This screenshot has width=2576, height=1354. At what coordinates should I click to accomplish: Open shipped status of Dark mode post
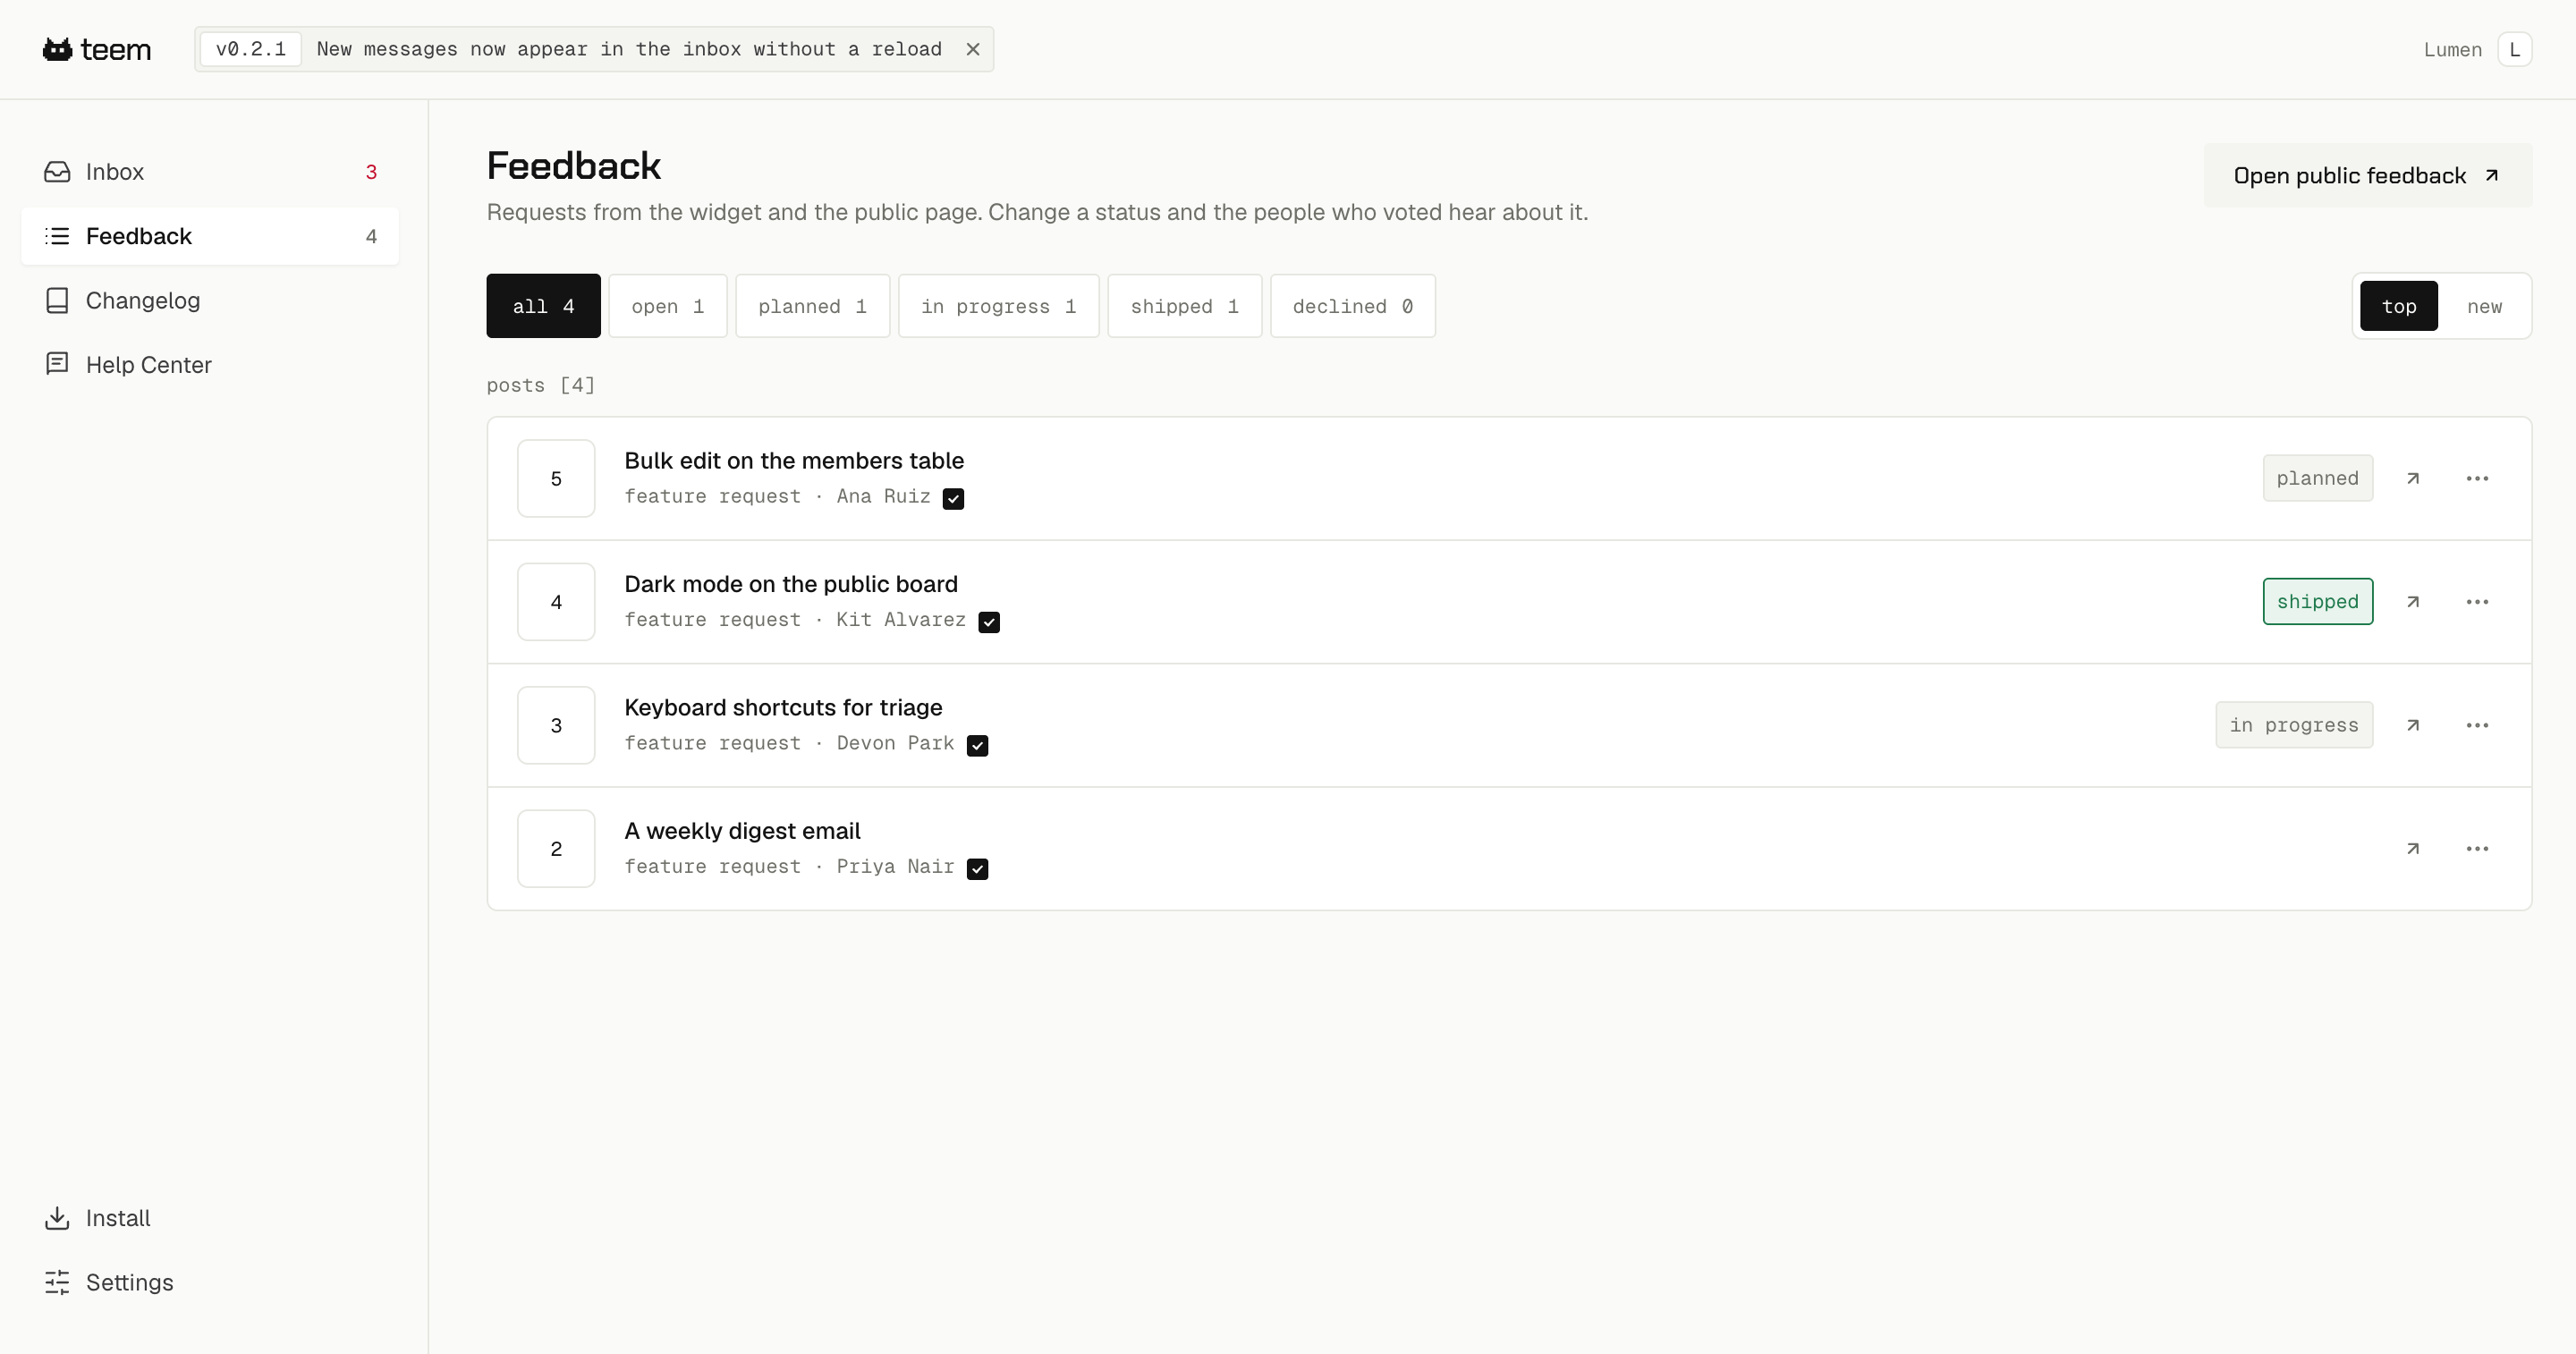pyautogui.click(x=2317, y=601)
